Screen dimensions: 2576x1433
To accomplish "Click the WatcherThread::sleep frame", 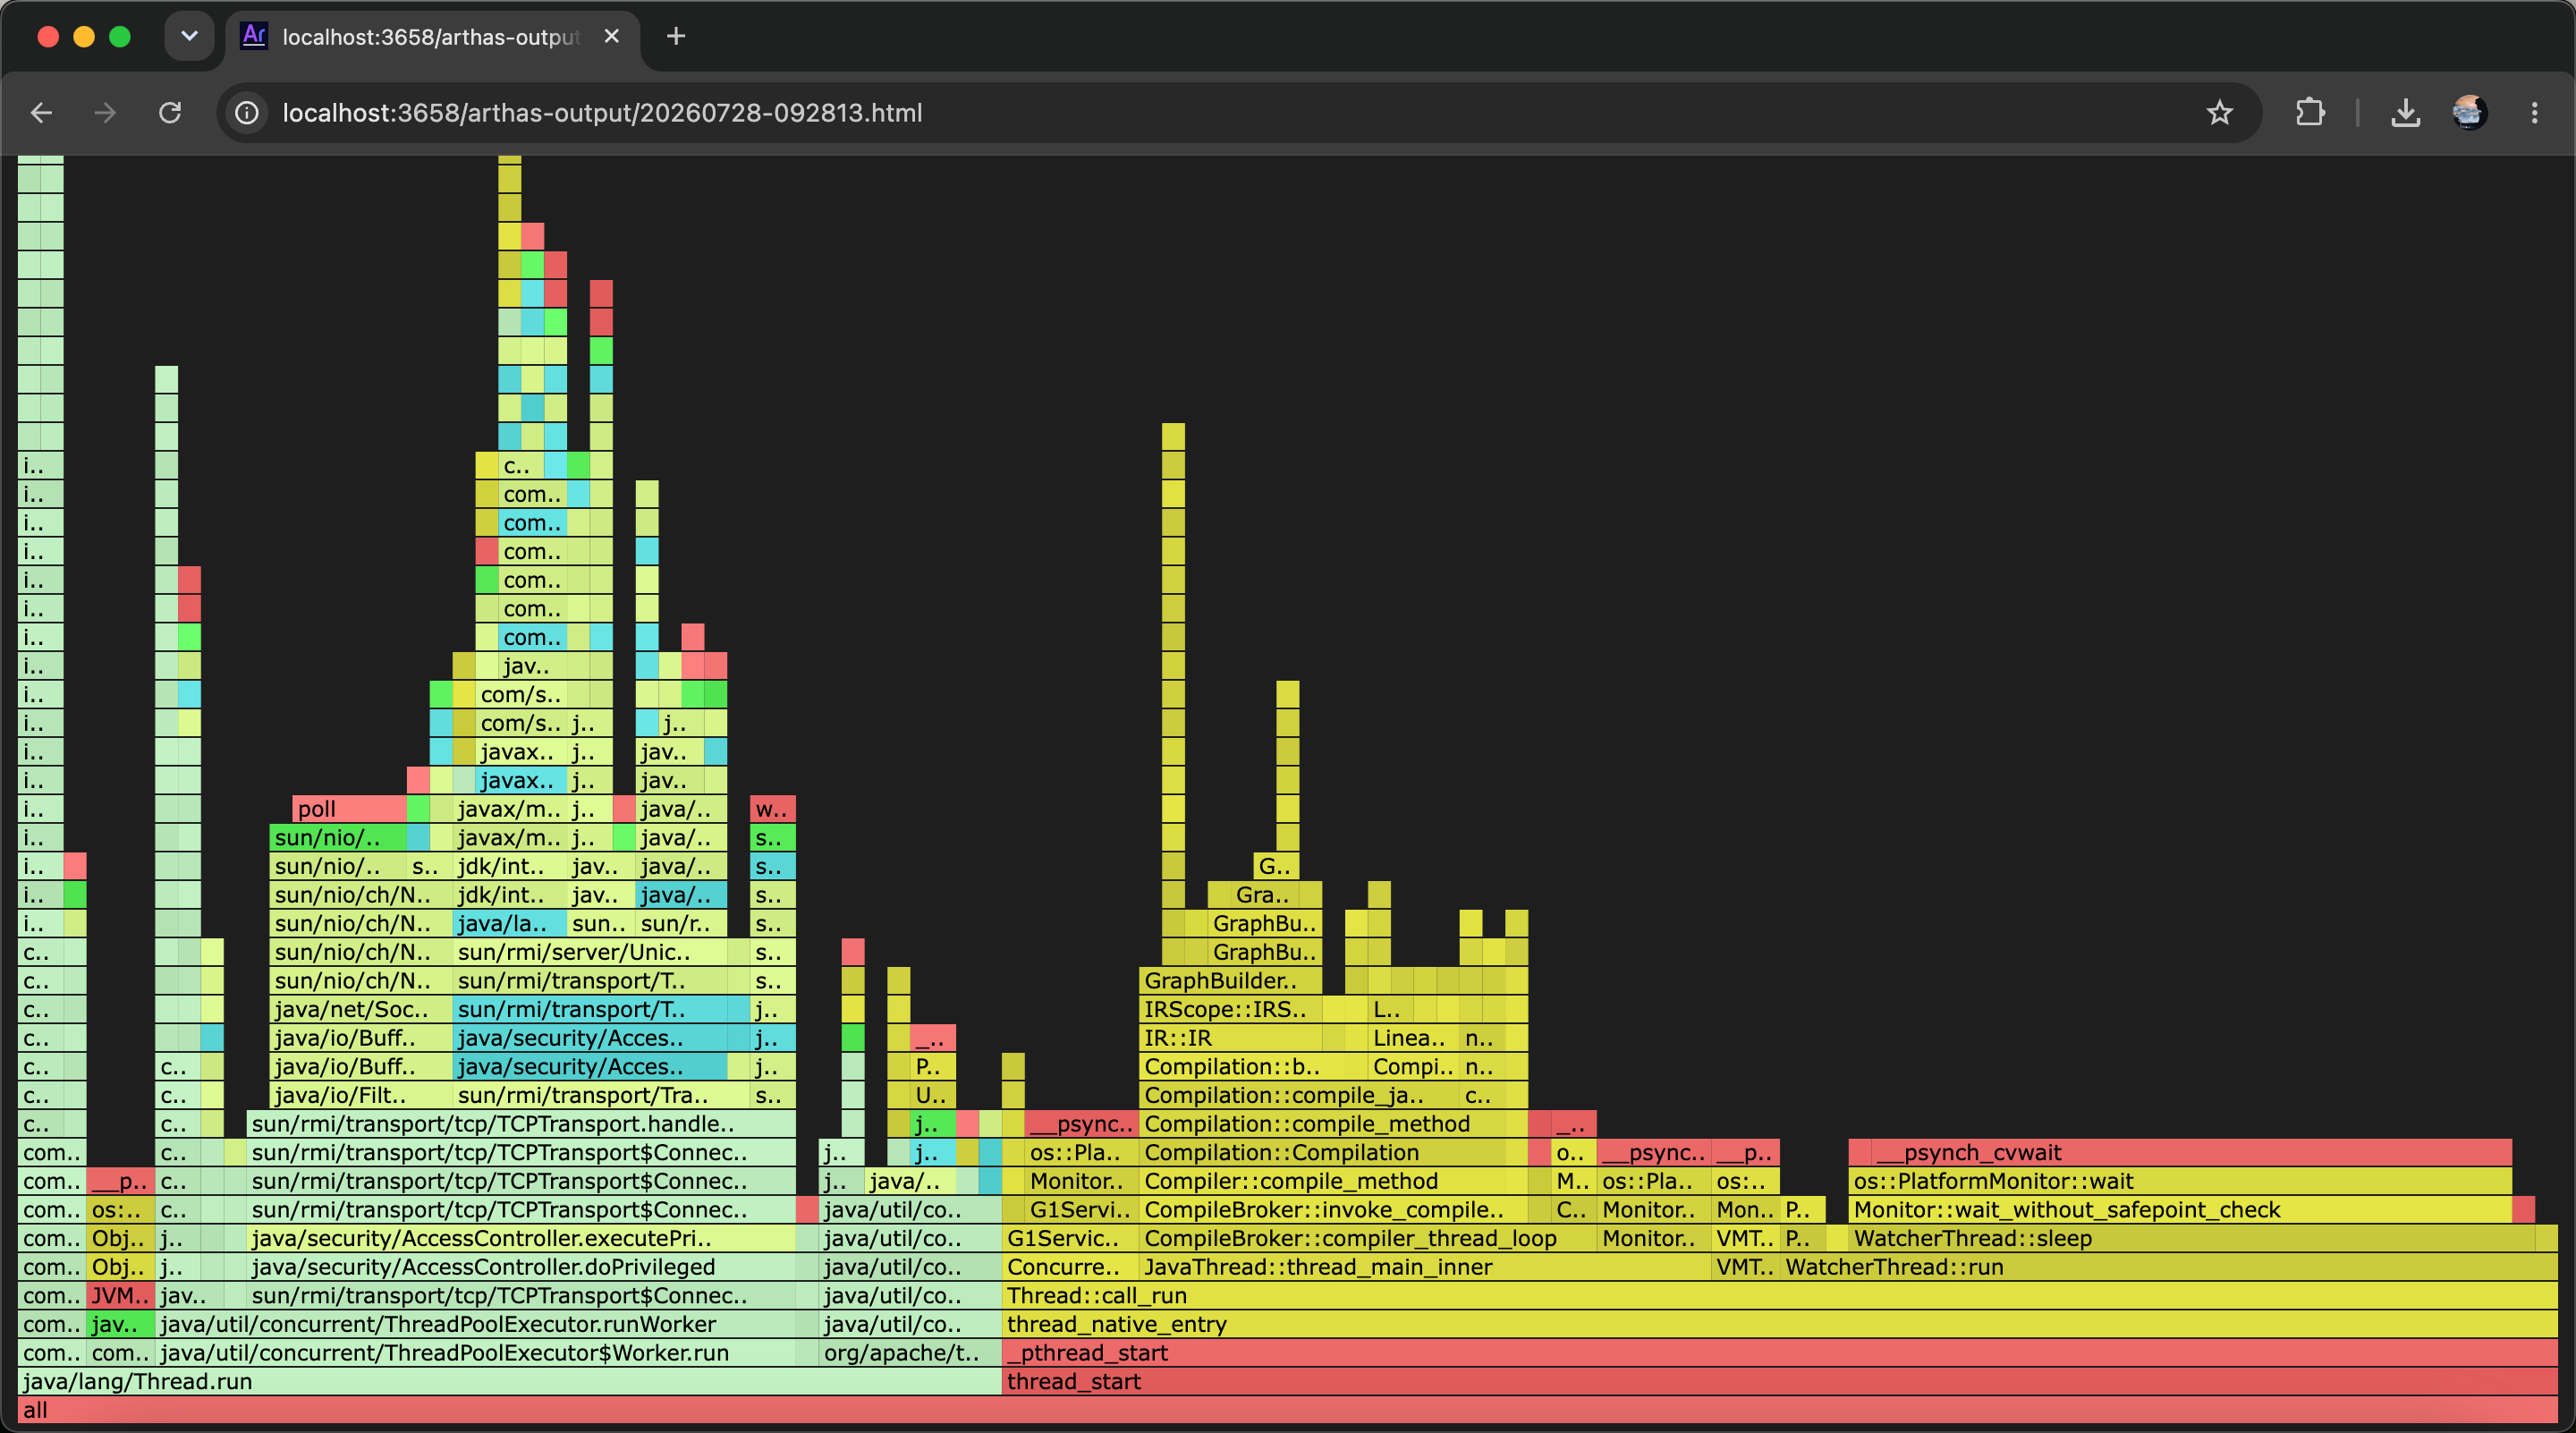I will click(x=2191, y=1238).
